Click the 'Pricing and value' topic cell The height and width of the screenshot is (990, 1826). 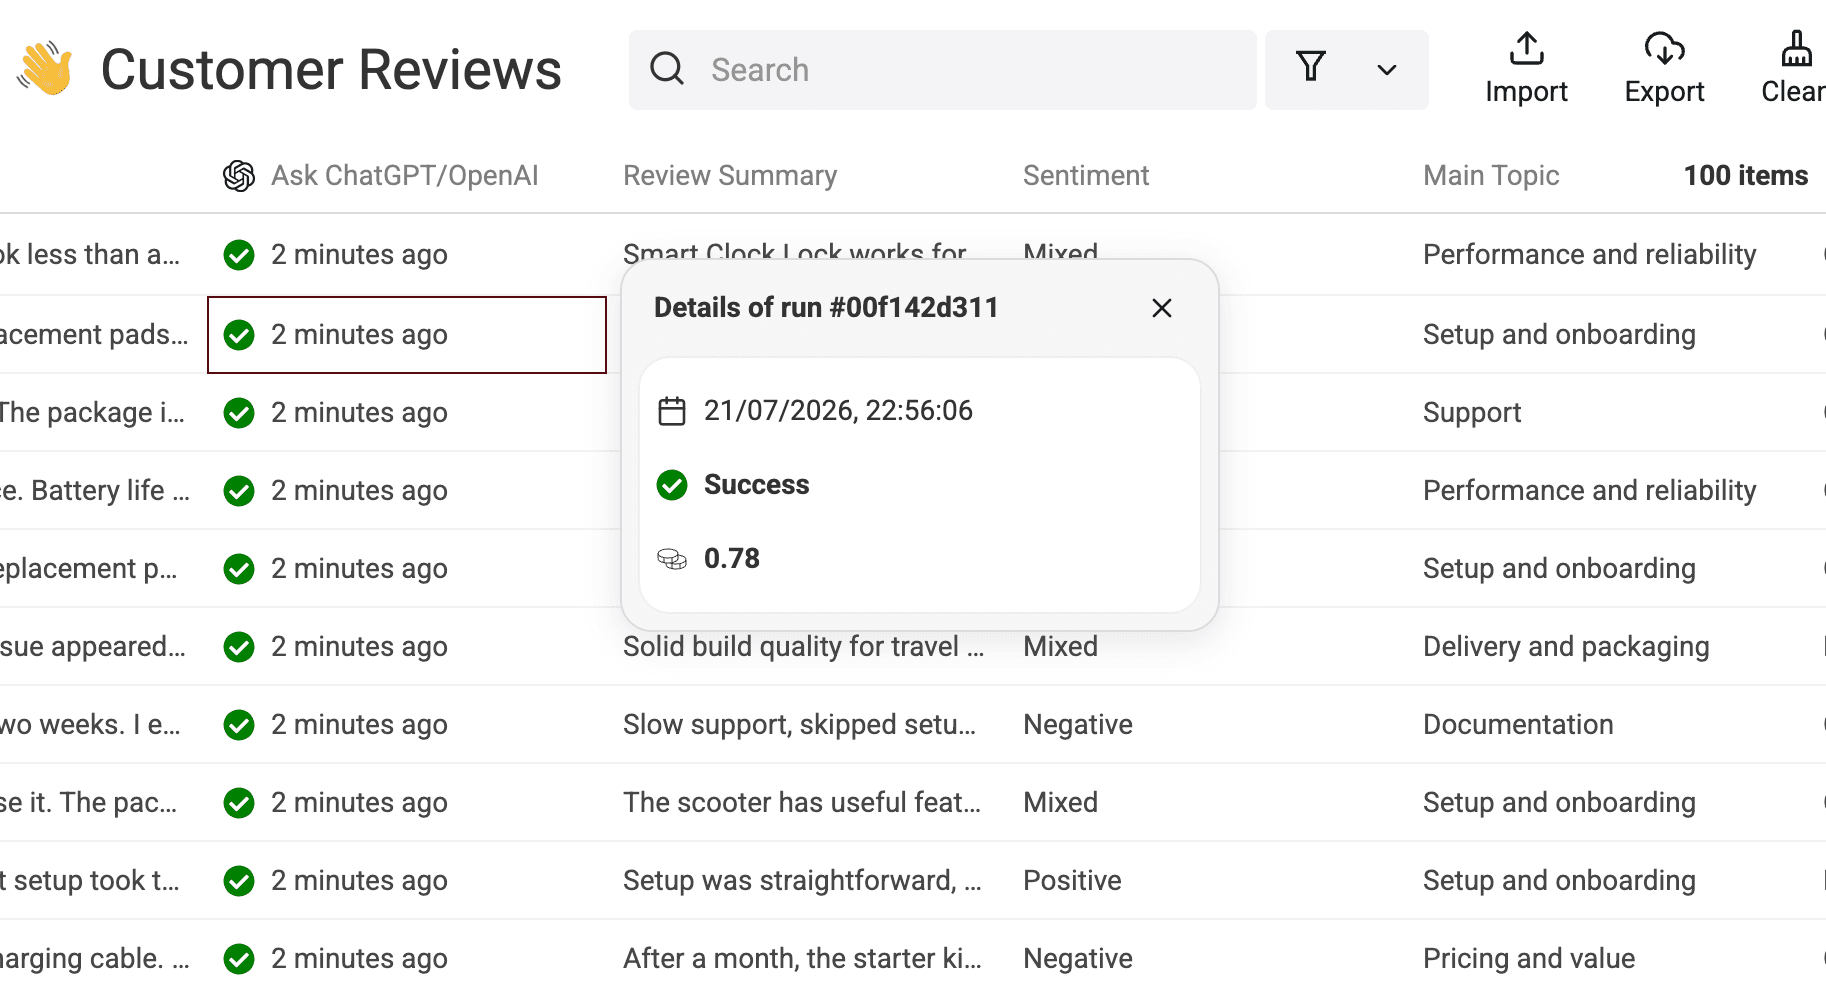pyautogui.click(x=1529, y=959)
